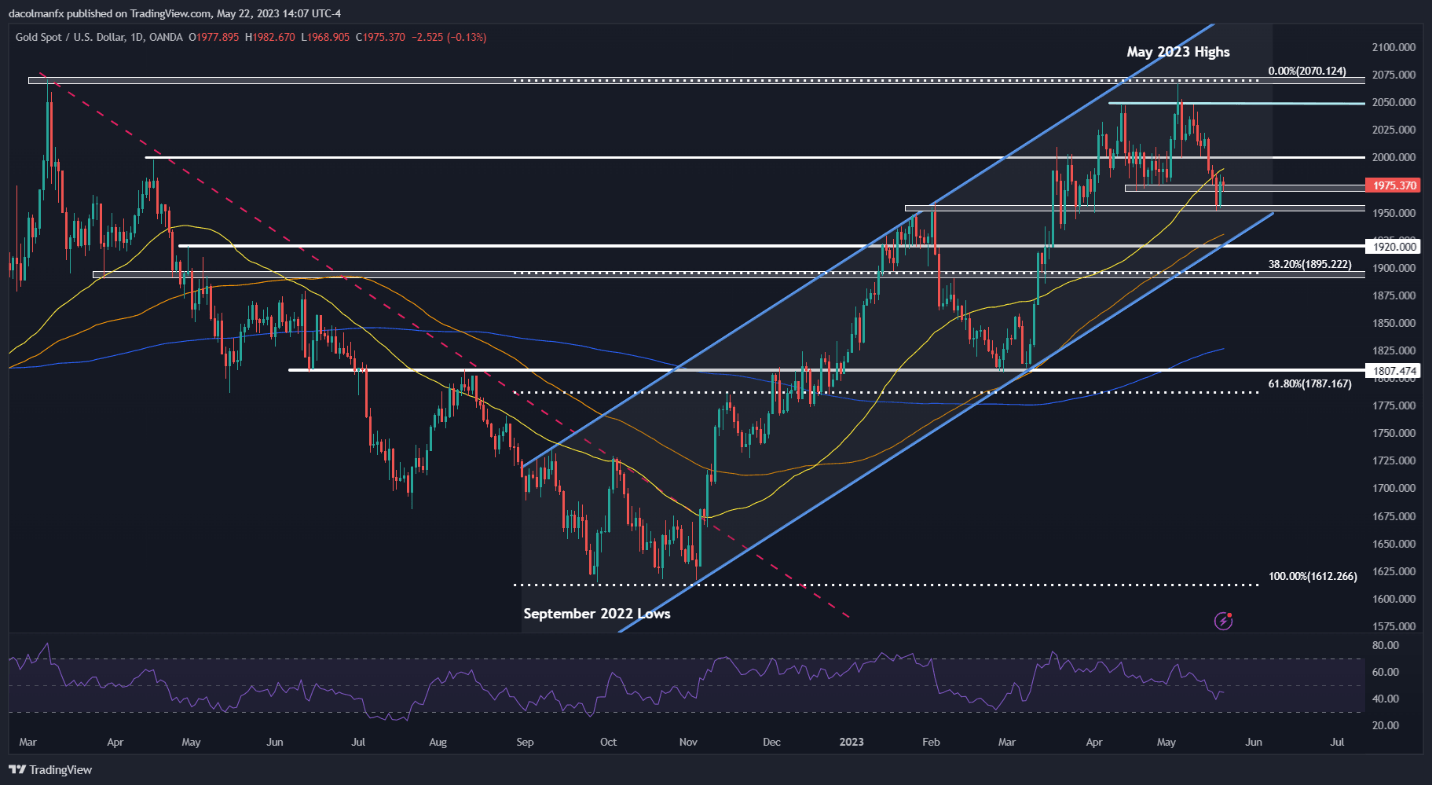Click the Oct label on time axis

tap(607, 744)
